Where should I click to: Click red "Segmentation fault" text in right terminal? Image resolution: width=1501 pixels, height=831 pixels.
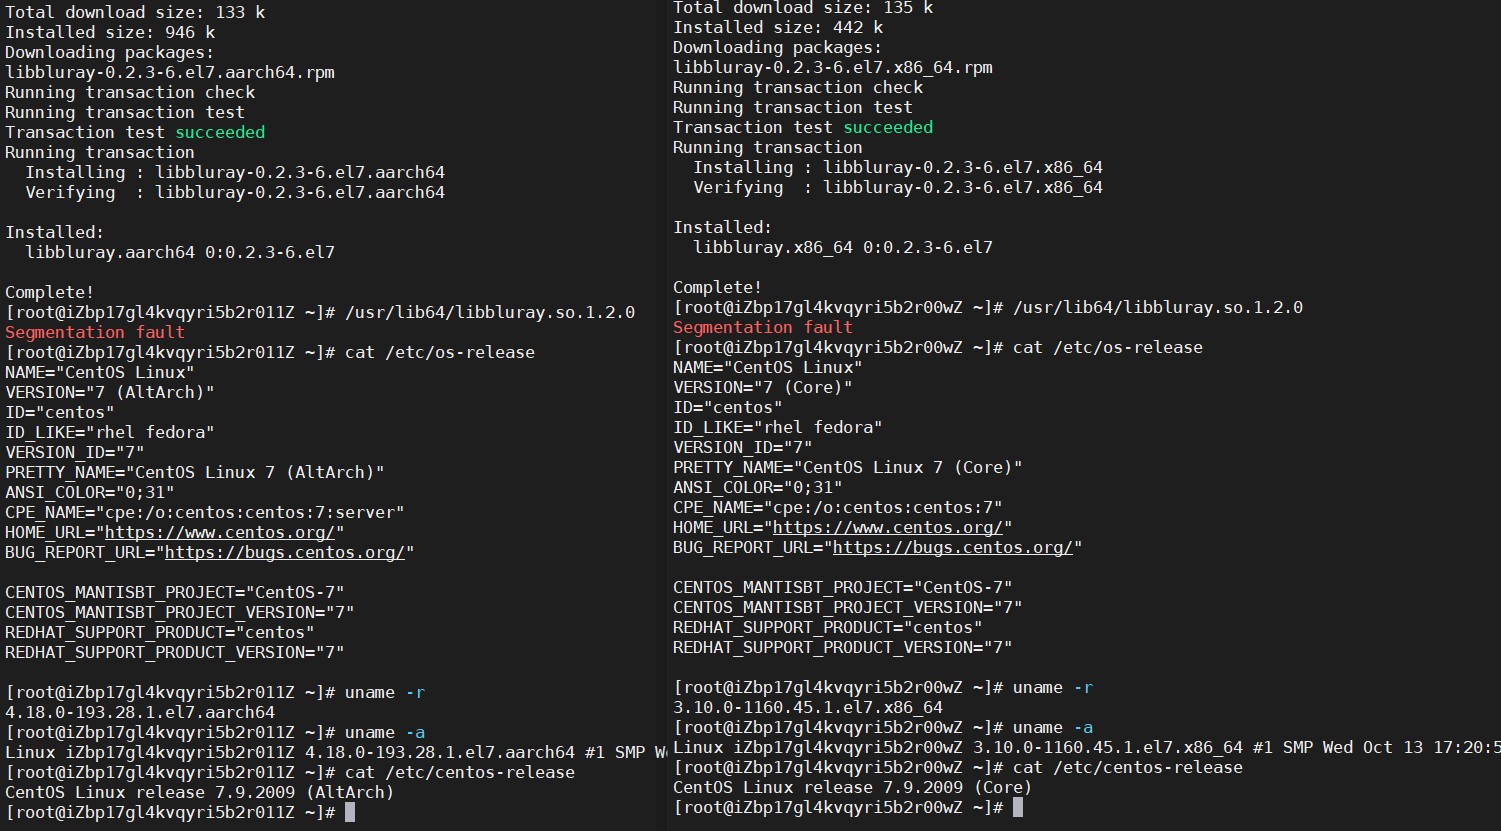[x=763, y=327]
